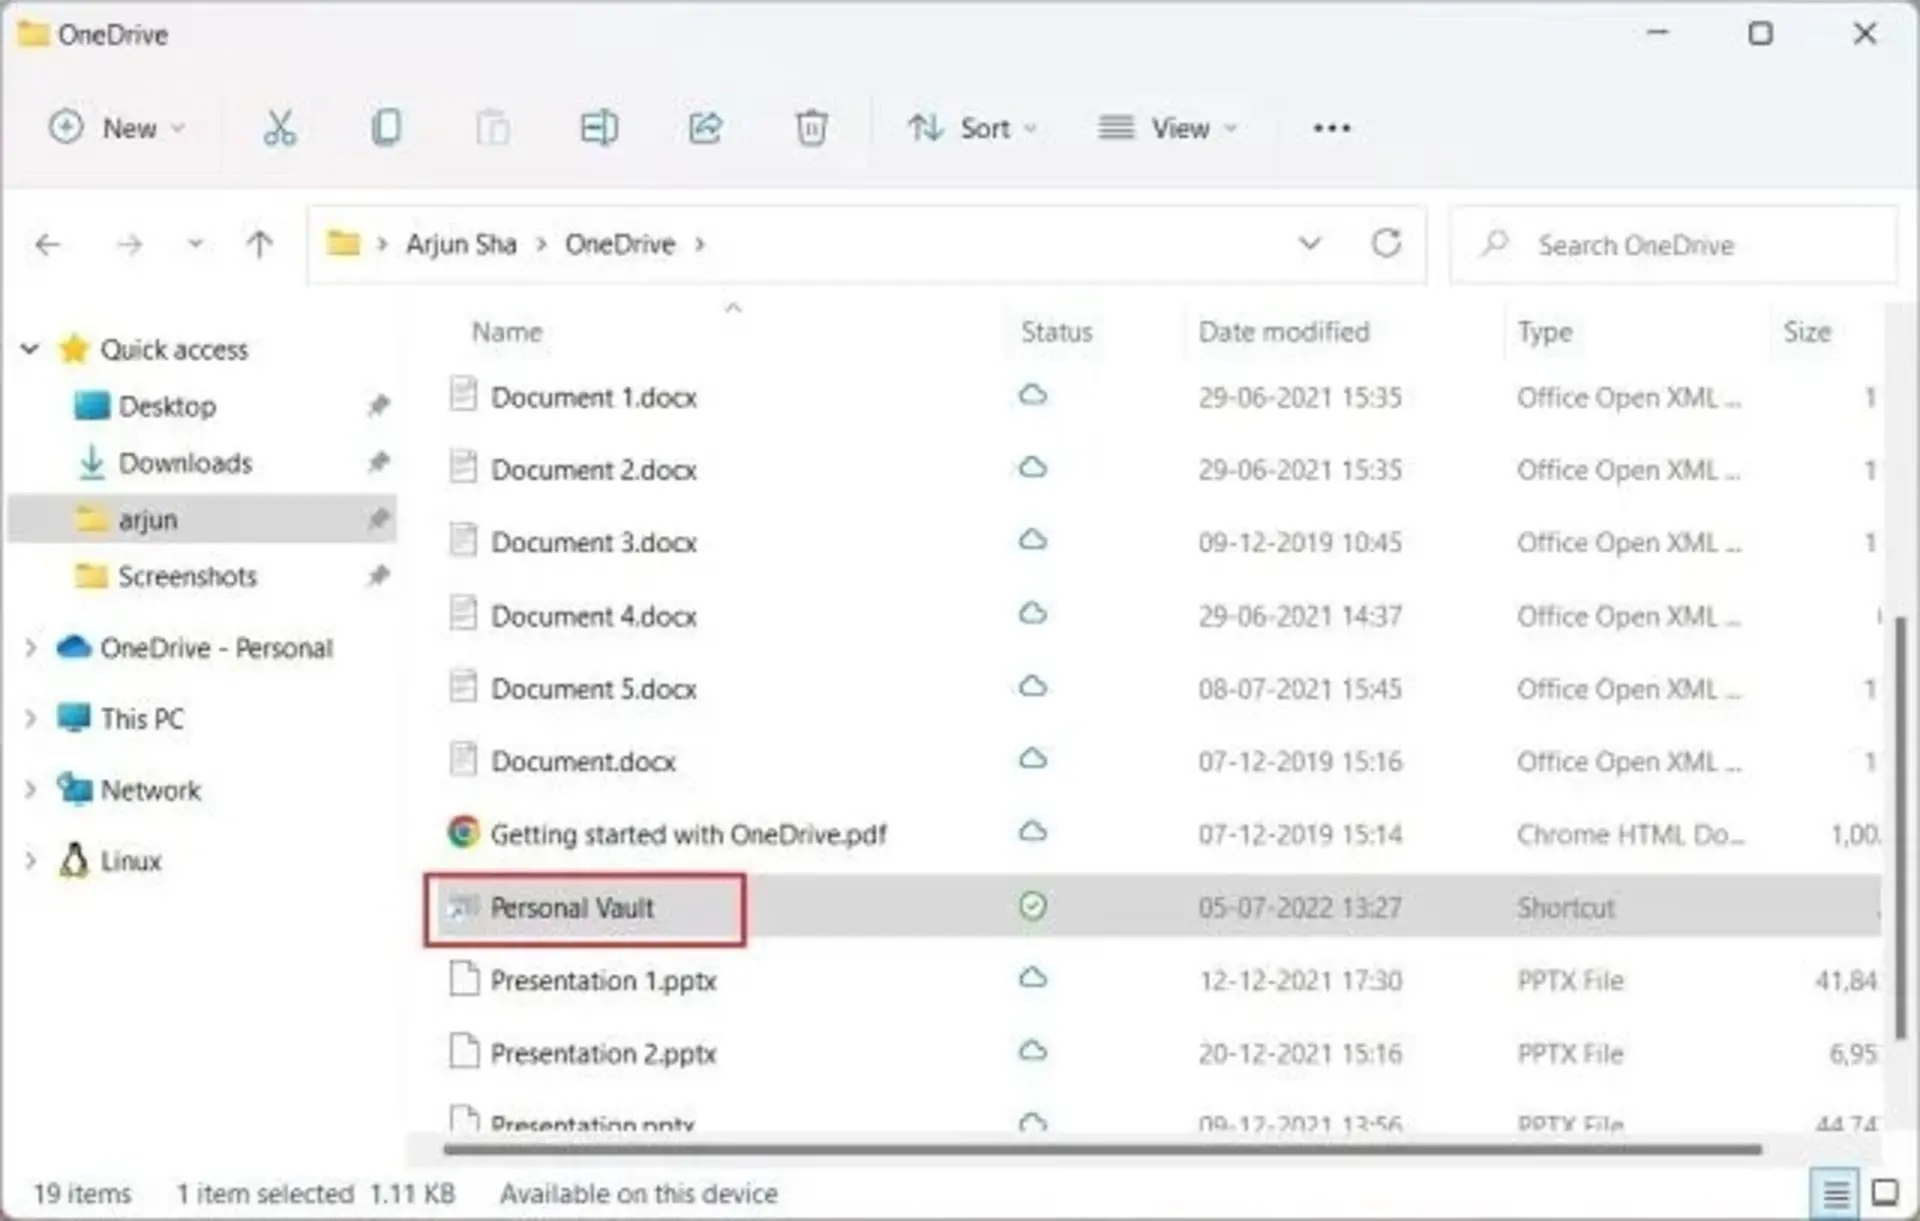Click the Document 3.docx file icon
The width and height of the screenshot is (1920, 1221).
click(x=463, y=540)
